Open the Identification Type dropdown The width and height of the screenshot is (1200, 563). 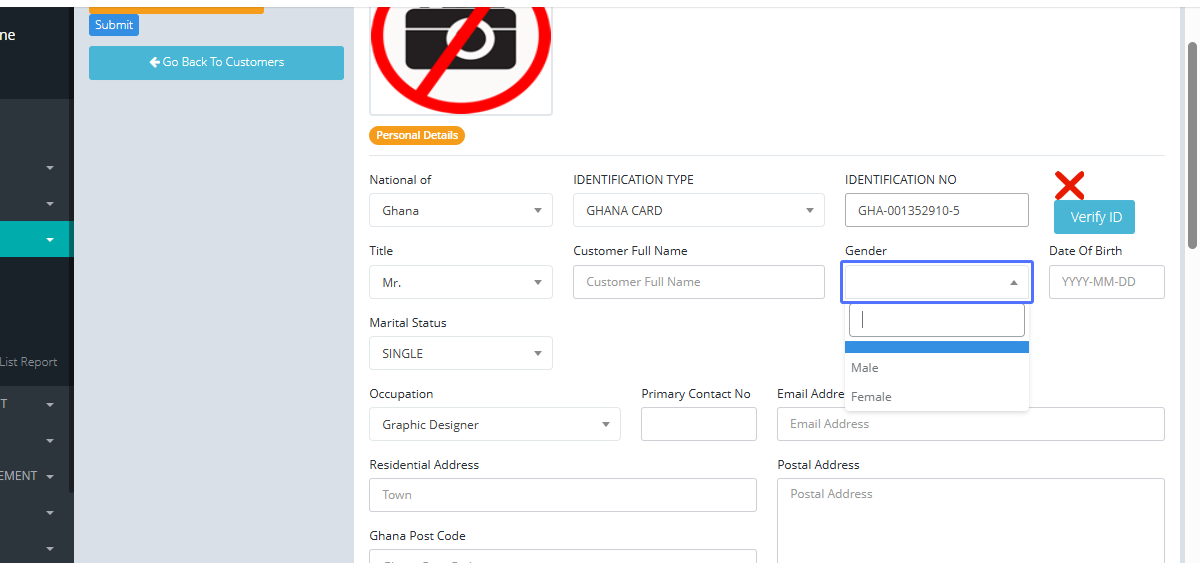(698, 211)
